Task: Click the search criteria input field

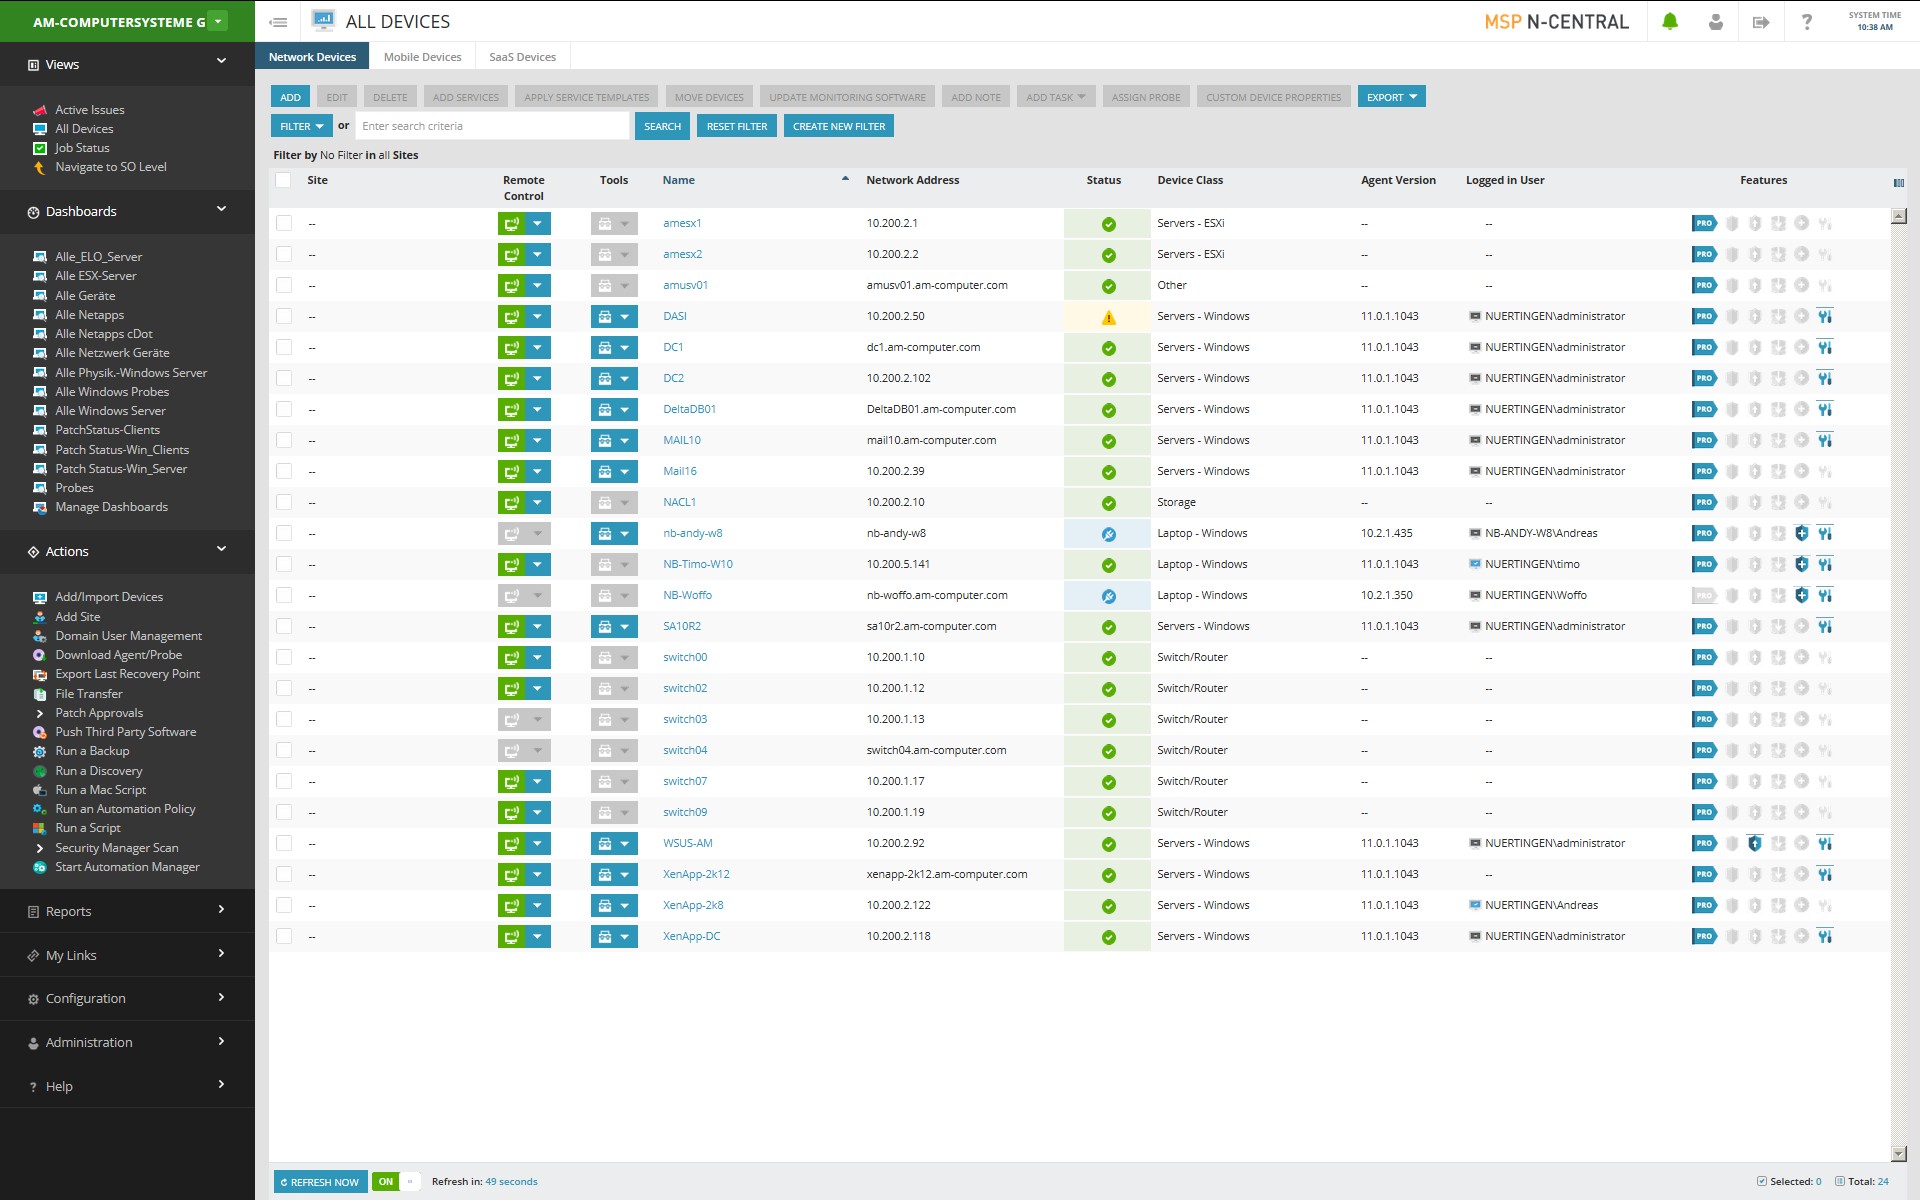Action: click(x=492, y=126)
